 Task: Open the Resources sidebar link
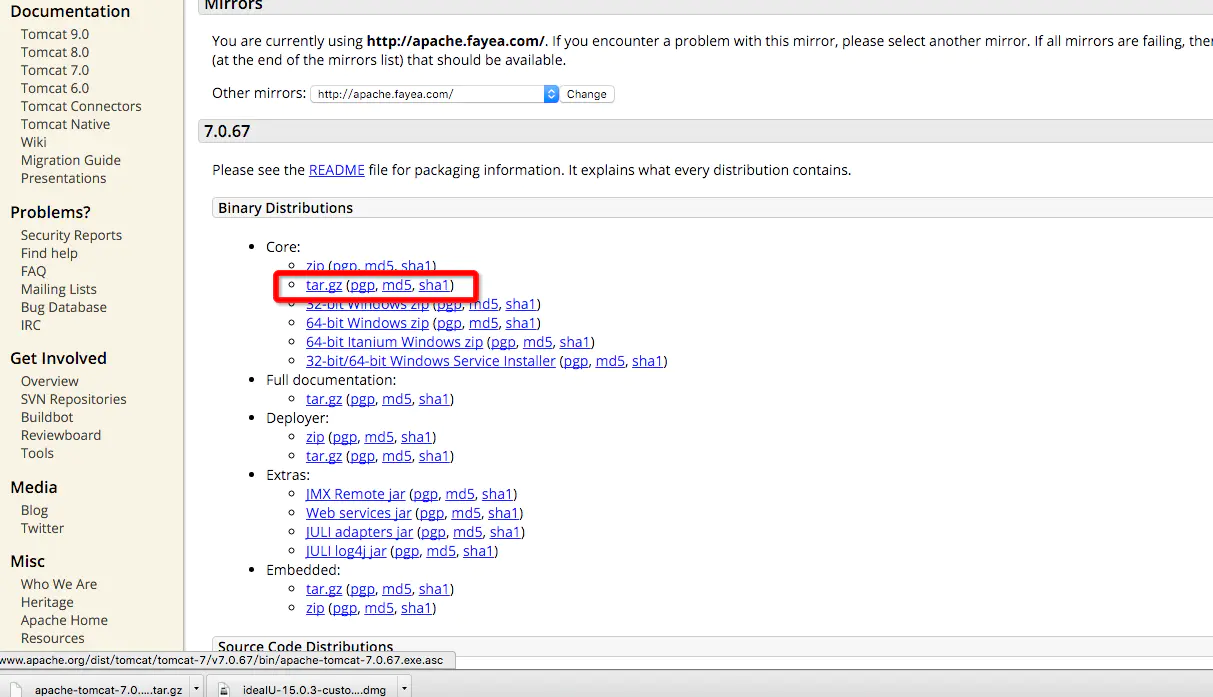click(x=53, y=638)
